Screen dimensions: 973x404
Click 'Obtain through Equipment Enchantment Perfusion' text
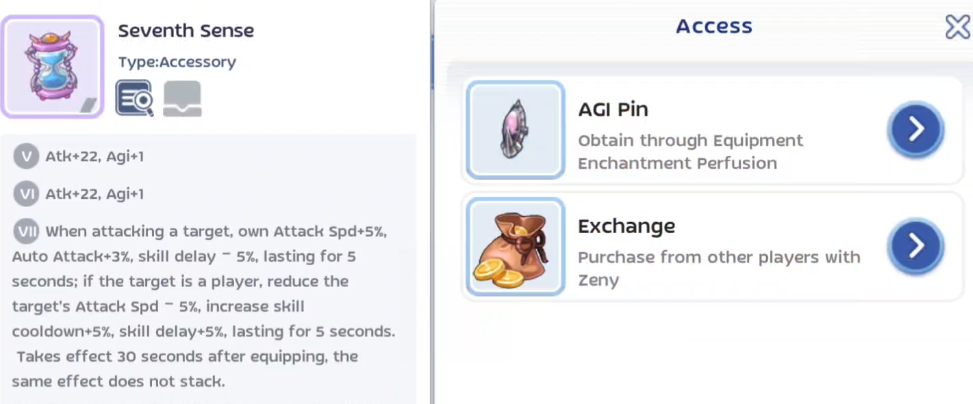pos(690,151)
